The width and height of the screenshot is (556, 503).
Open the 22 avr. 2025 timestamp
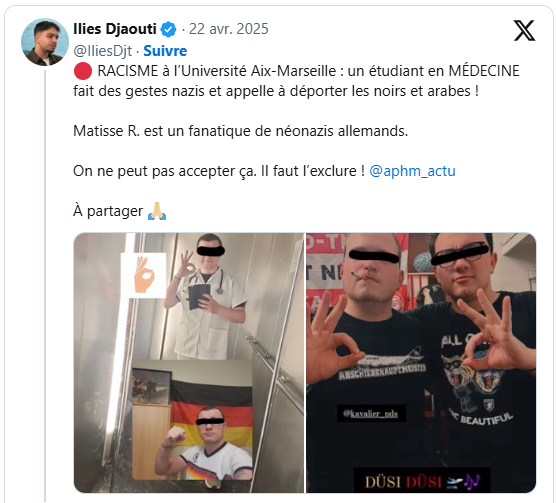click(x=229, y=29)
